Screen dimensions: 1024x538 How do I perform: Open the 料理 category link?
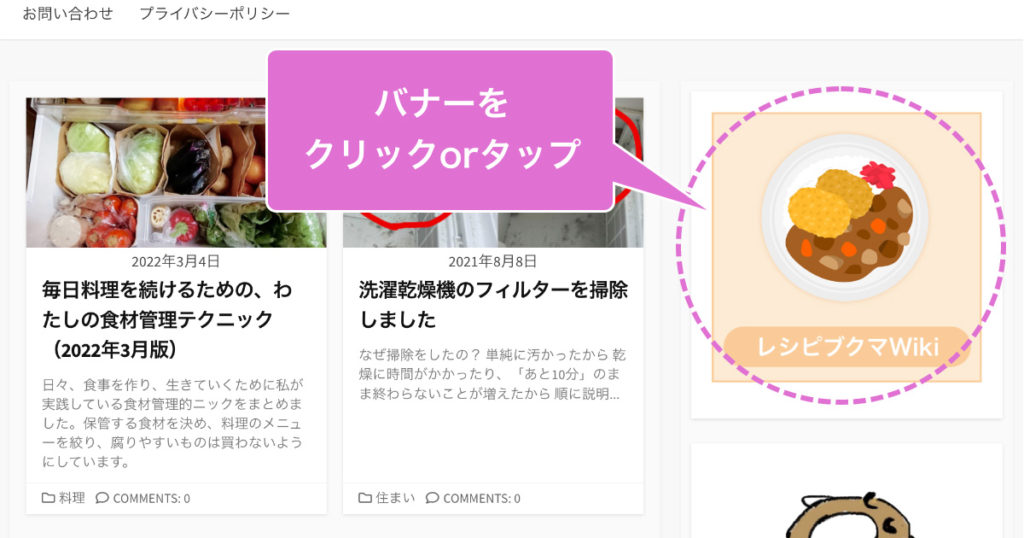[x=72, y=498]
